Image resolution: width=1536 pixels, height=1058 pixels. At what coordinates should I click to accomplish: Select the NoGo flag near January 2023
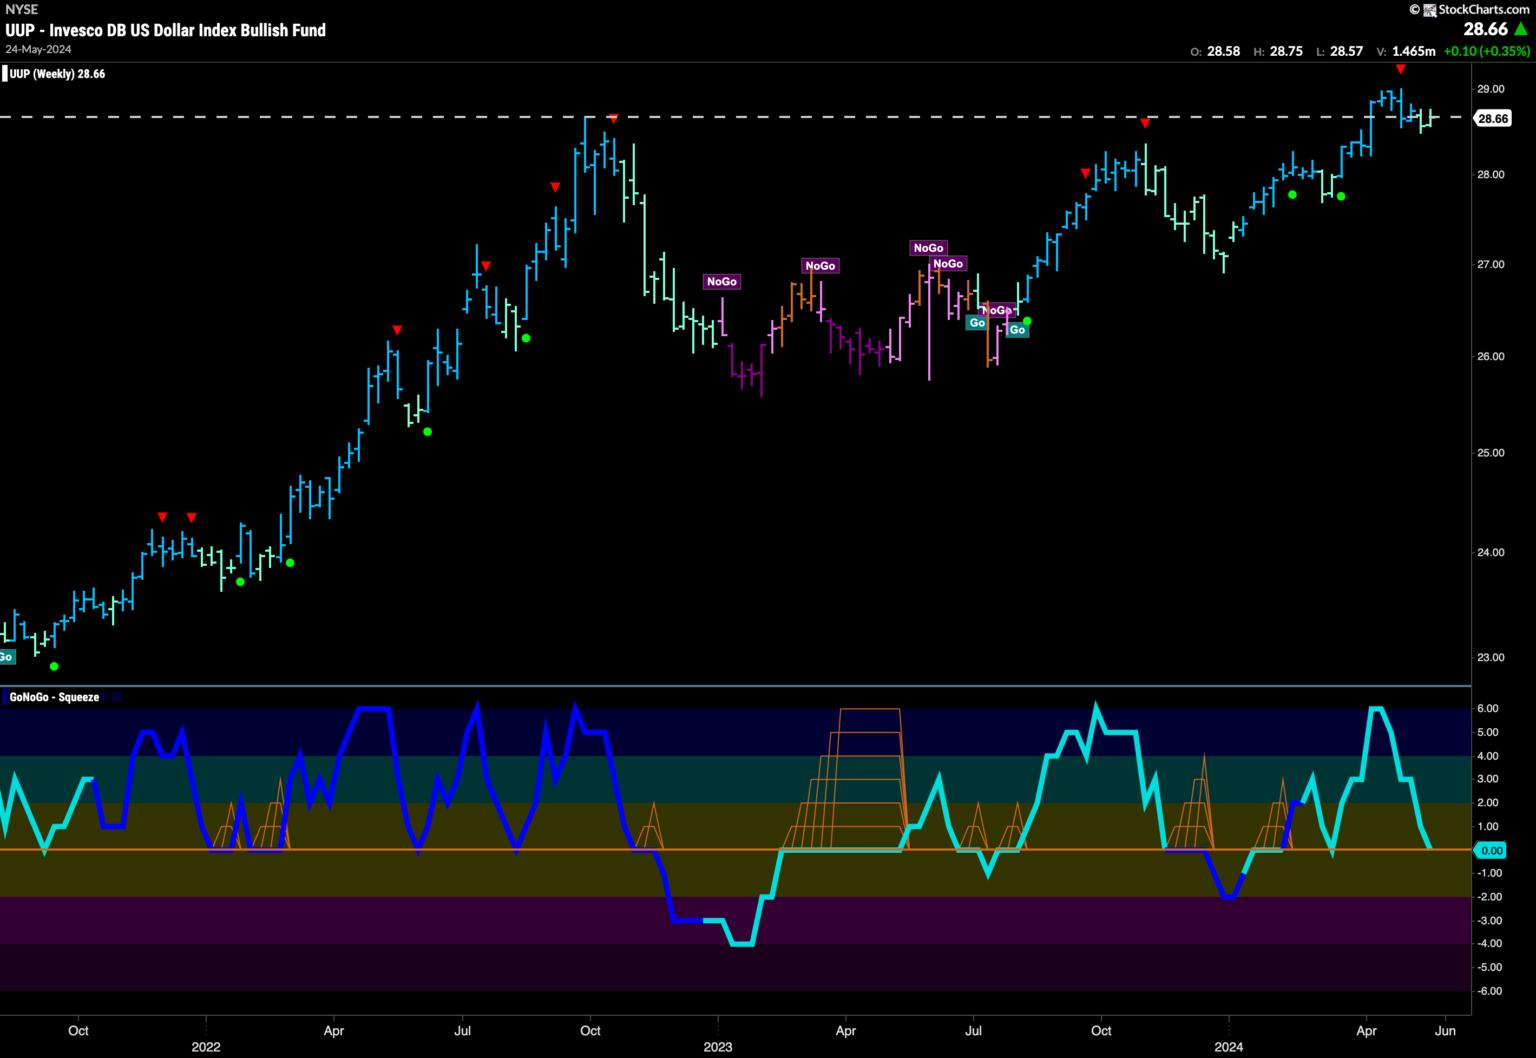[x=721, y=282]
